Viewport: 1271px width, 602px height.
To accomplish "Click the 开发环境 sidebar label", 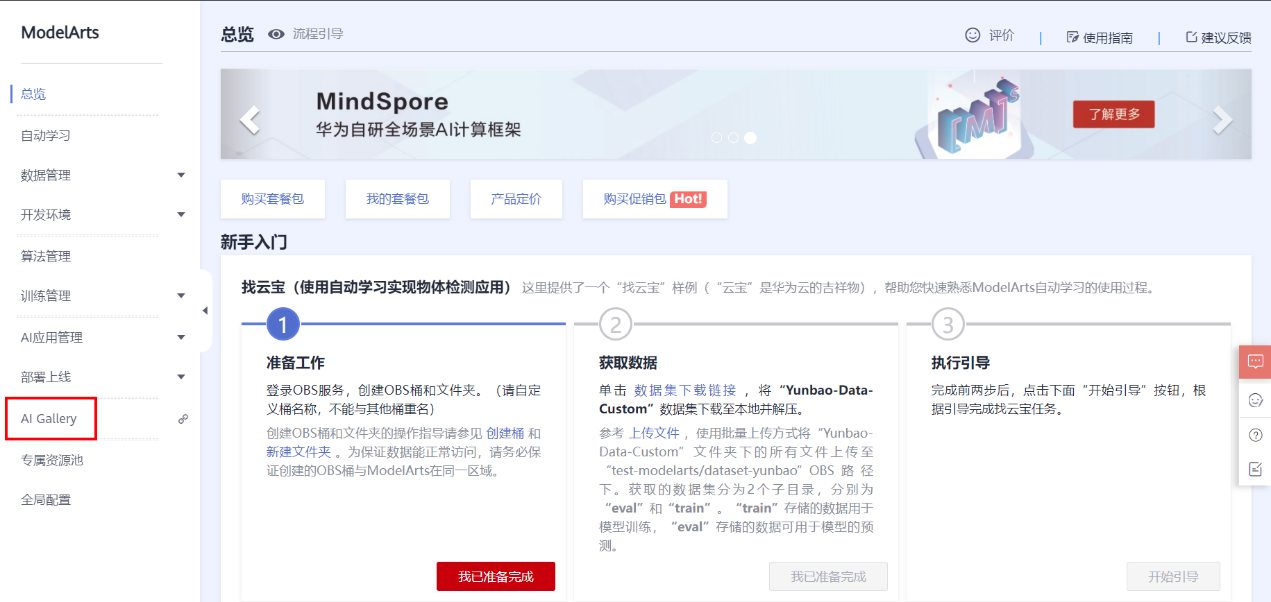I will tap(45, 215).
